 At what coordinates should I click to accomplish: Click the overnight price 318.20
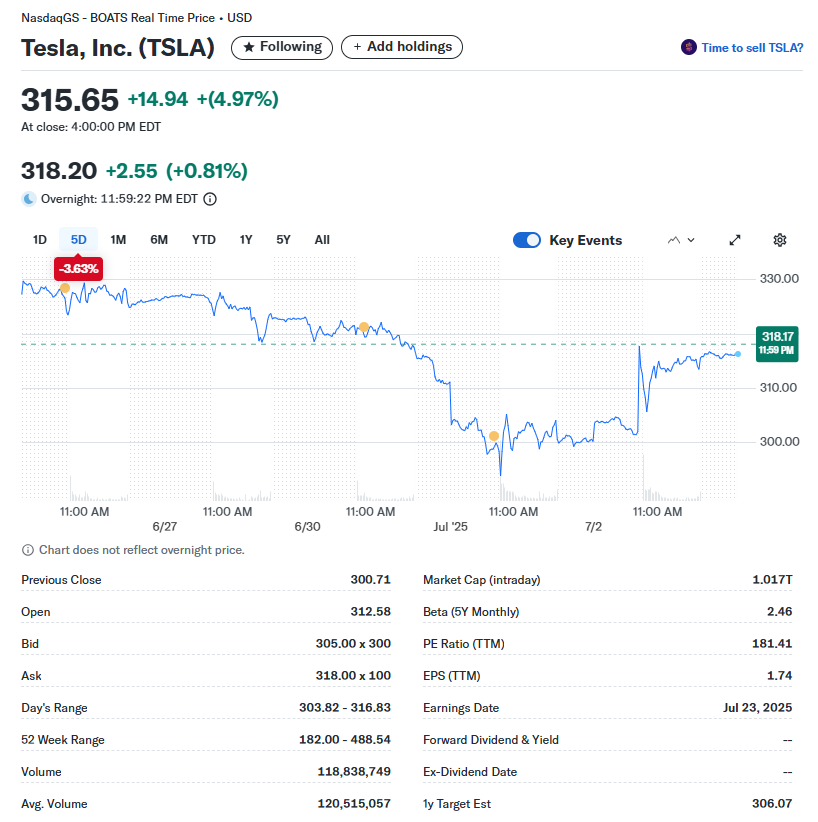59,171
